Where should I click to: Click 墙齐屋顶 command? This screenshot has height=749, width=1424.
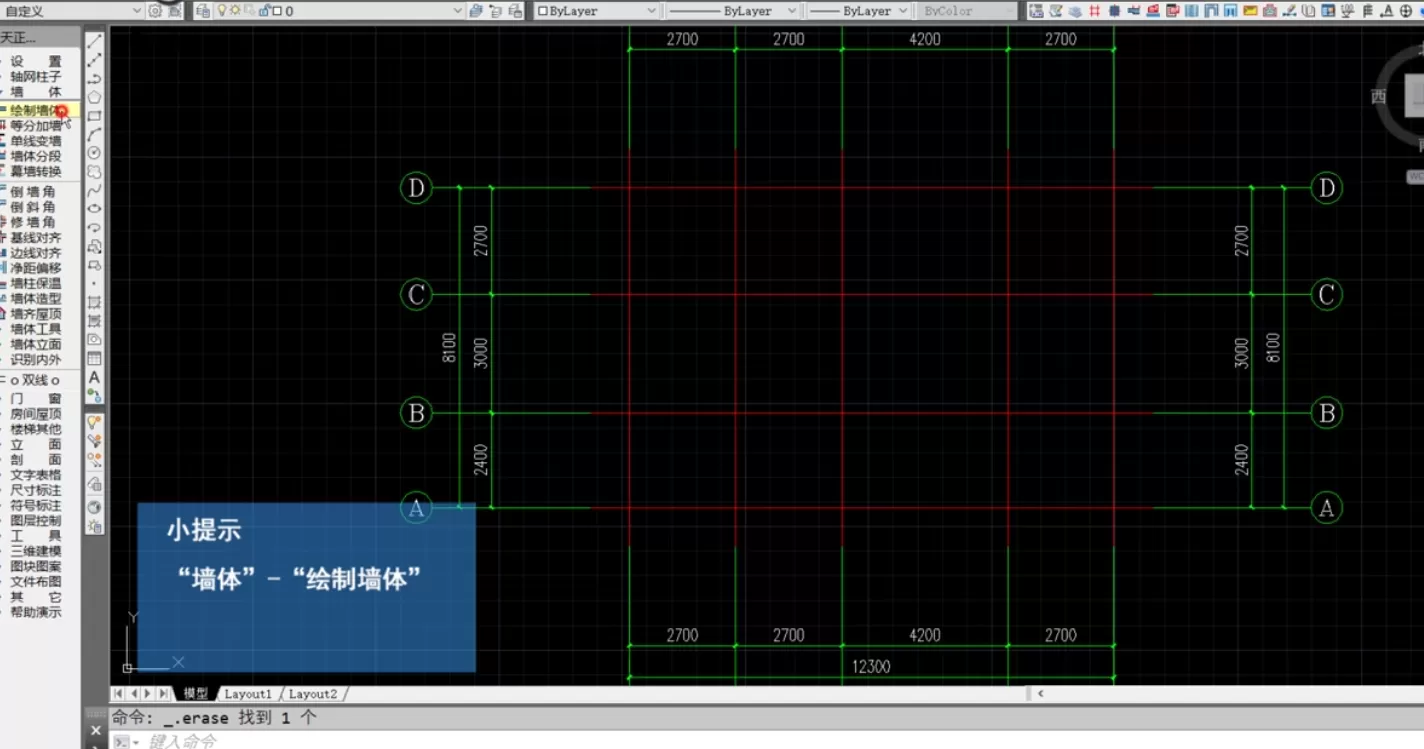coord(36,313)
